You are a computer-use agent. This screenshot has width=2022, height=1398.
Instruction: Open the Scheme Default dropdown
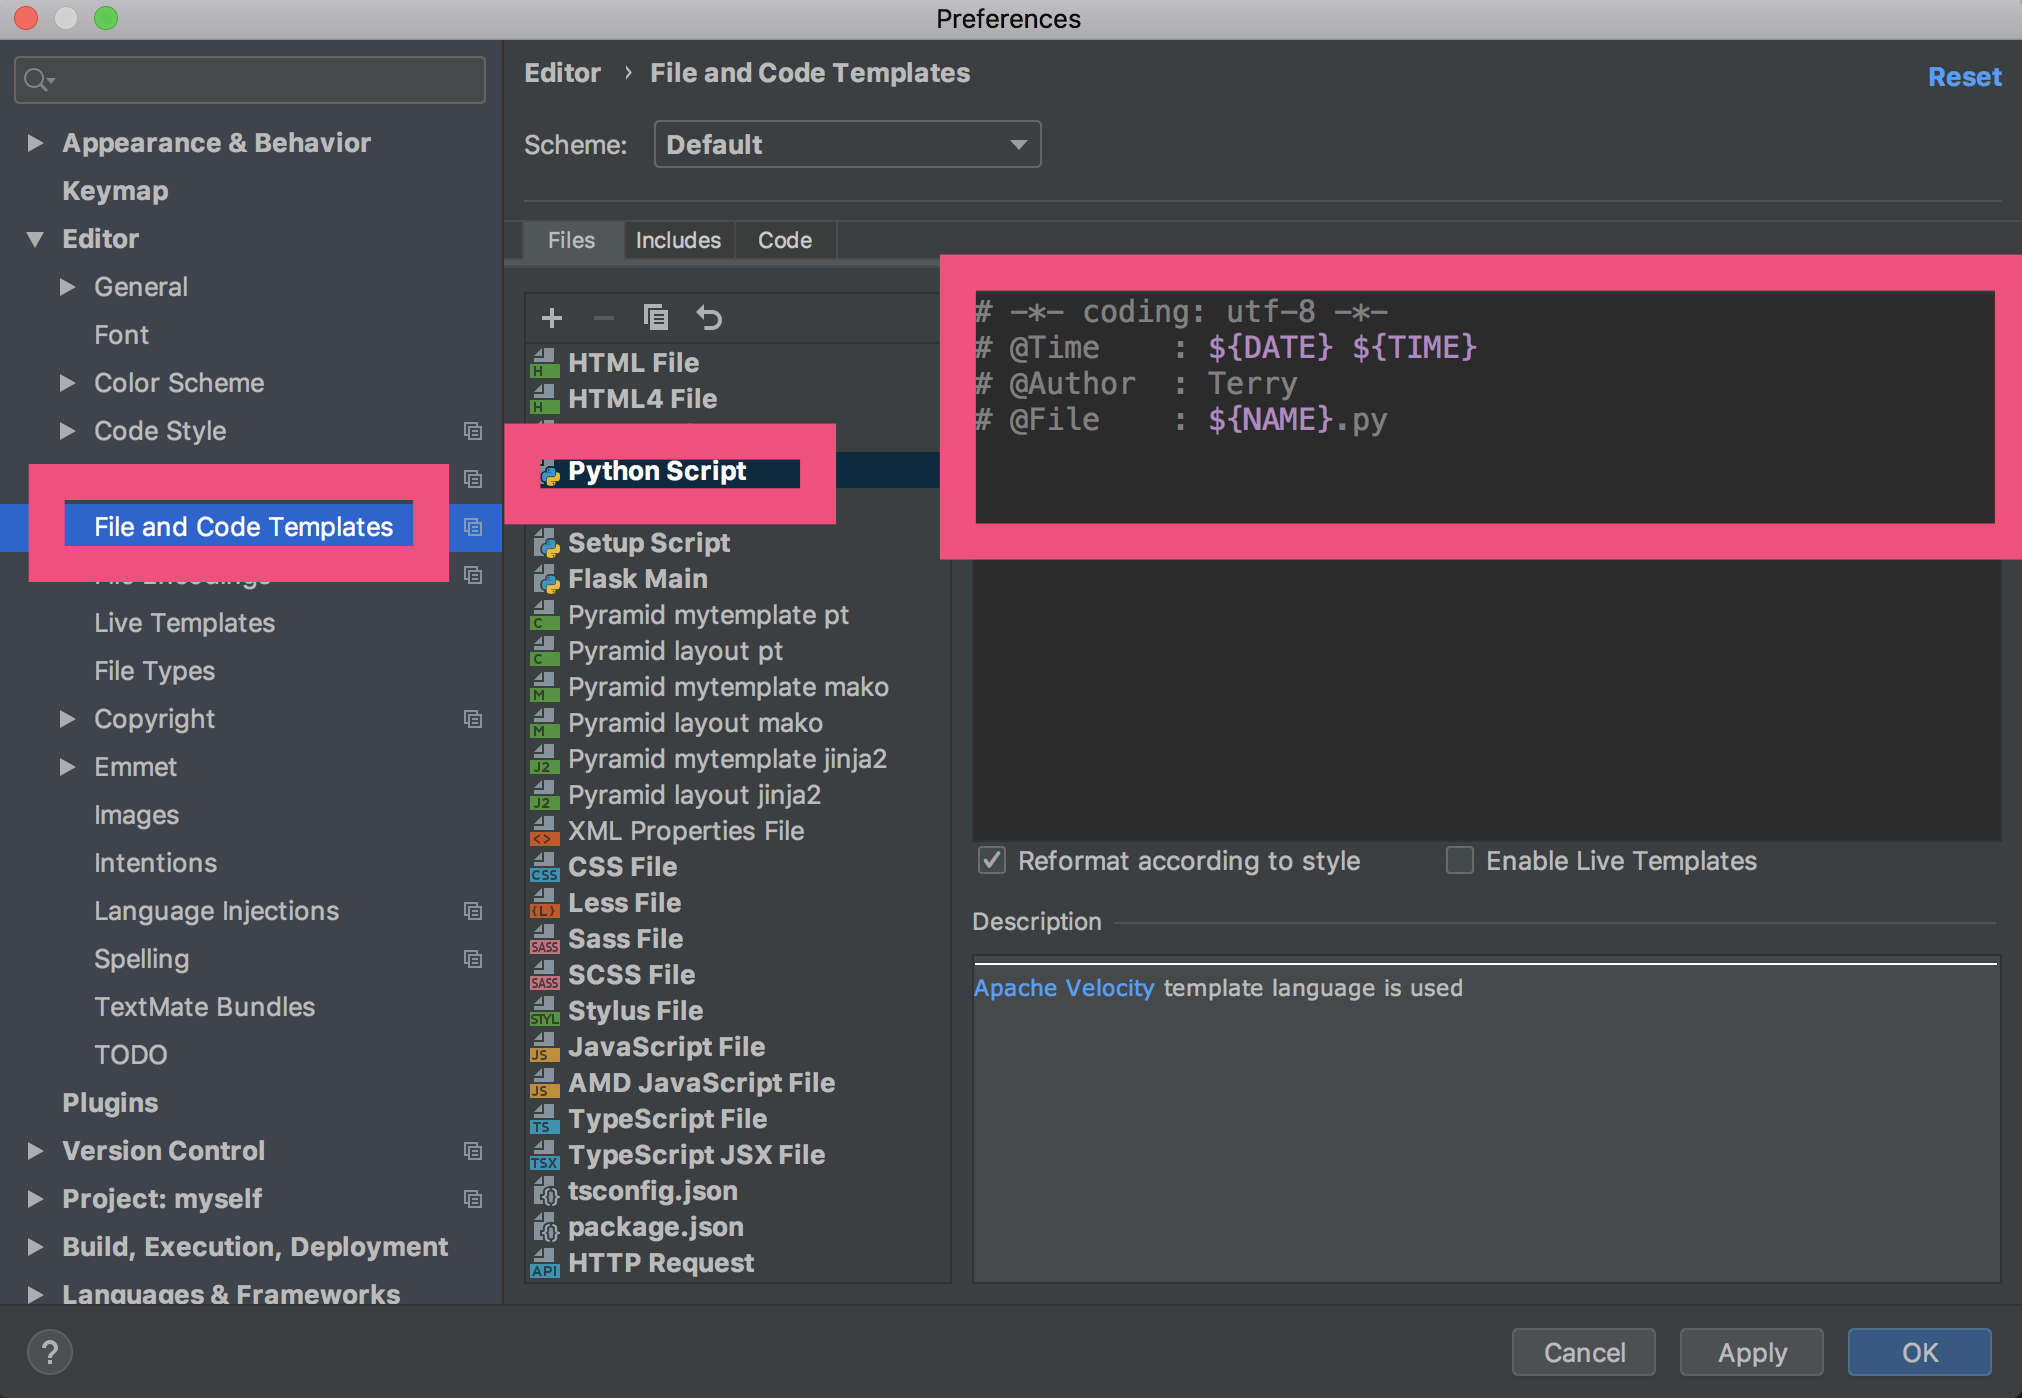click(x=847, y=144)
